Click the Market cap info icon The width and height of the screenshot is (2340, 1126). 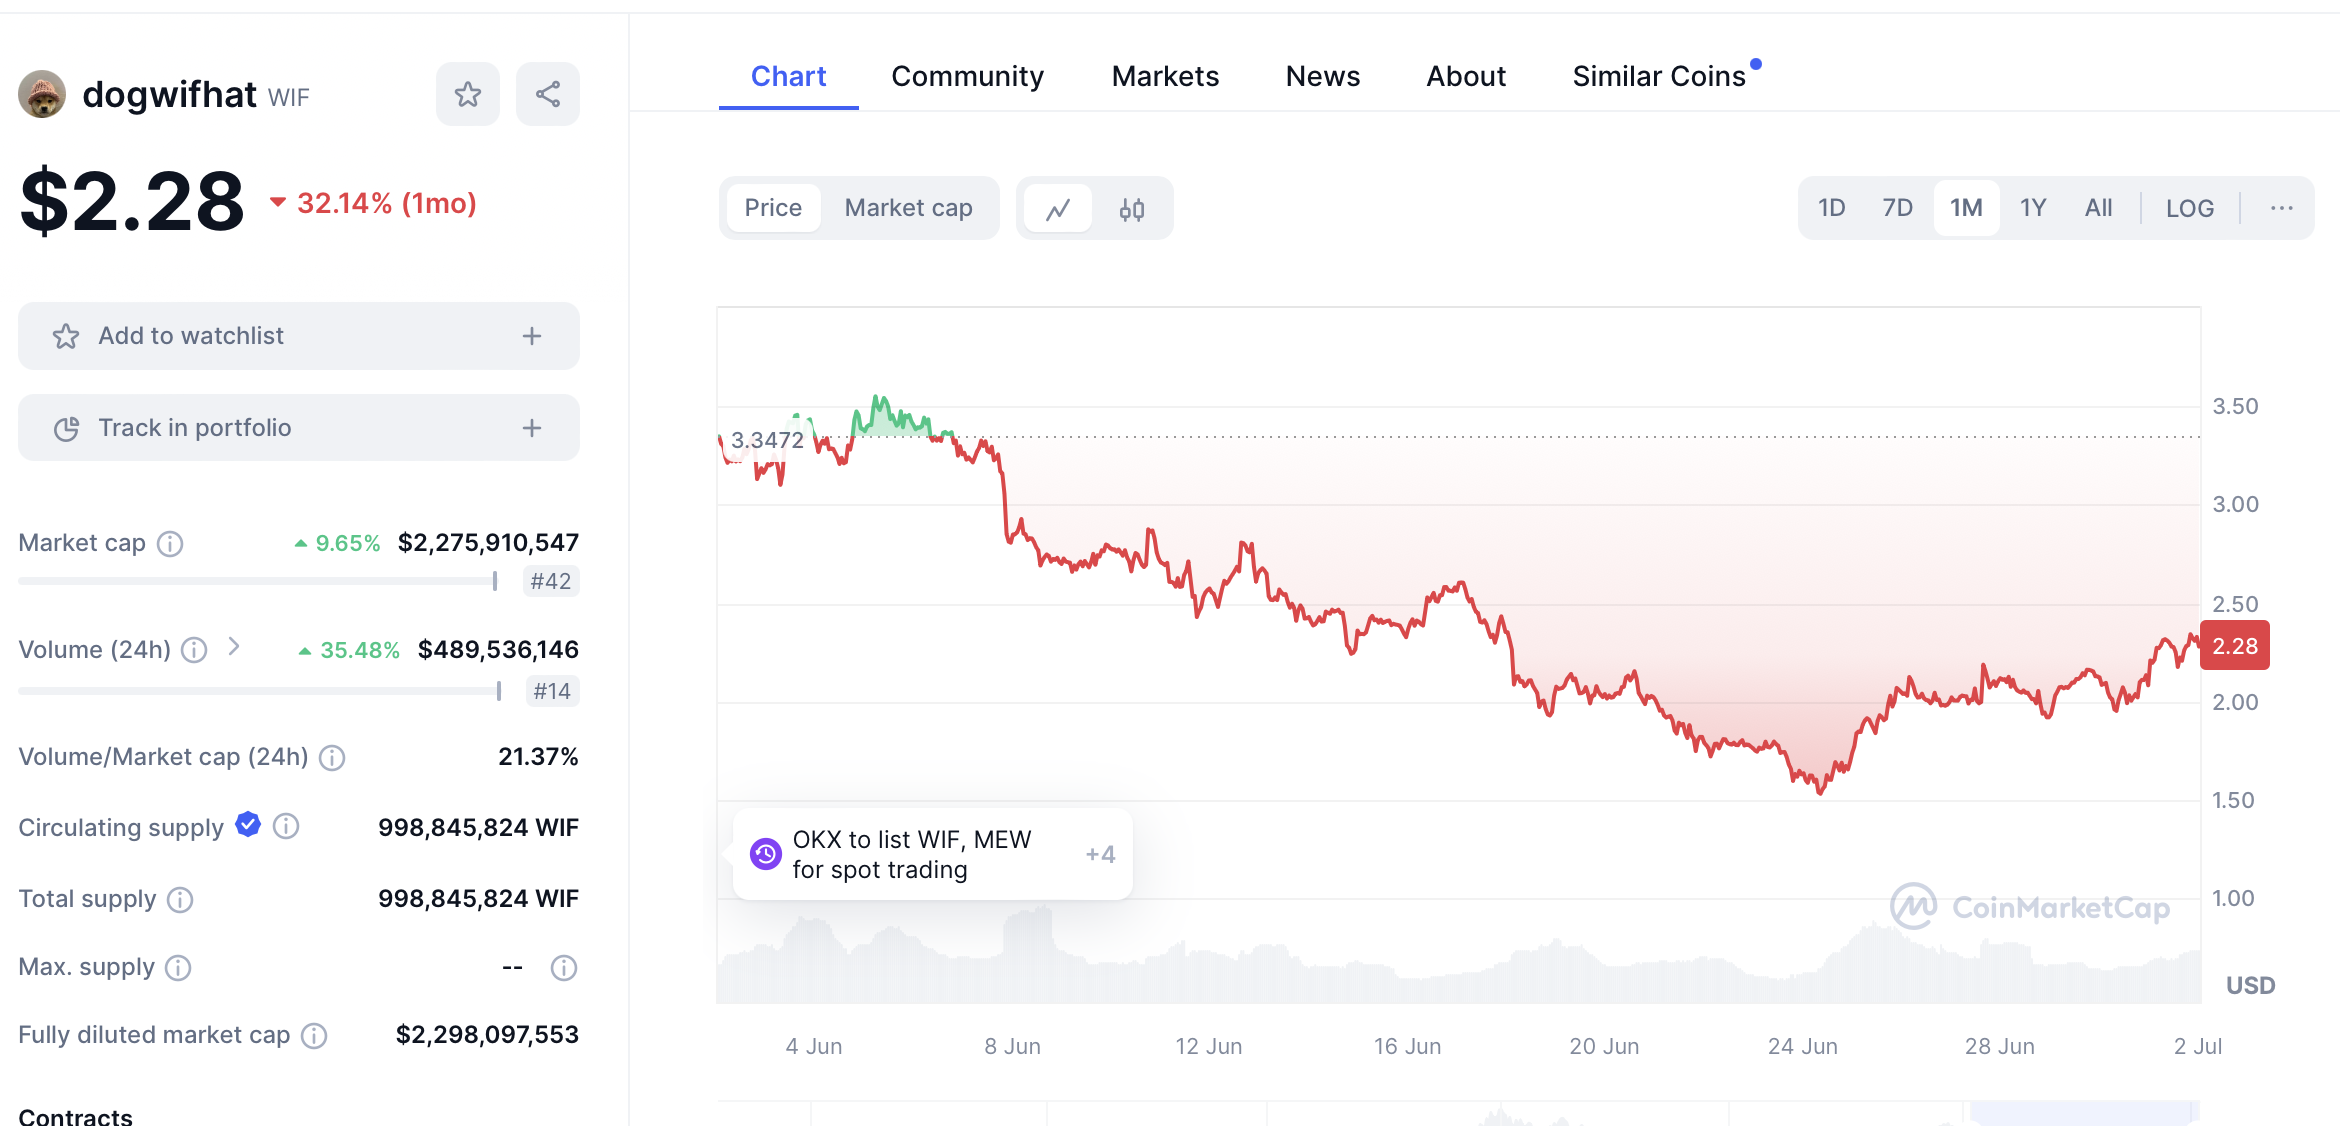pyautogui.click(x=171, y=544)
